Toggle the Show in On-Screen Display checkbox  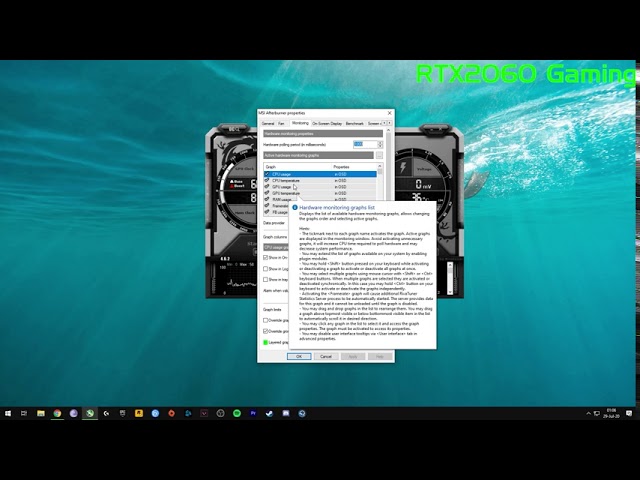(266, 258)
